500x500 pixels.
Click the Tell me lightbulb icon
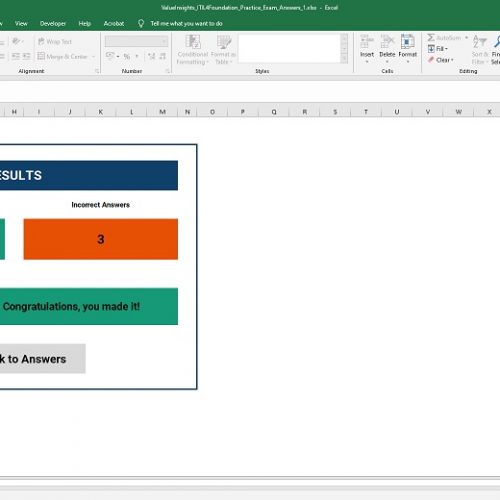(x=141, y=23)
